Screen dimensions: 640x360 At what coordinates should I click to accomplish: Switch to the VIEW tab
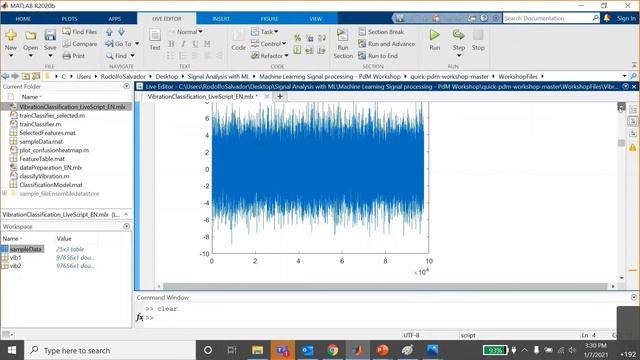[316, 19]
